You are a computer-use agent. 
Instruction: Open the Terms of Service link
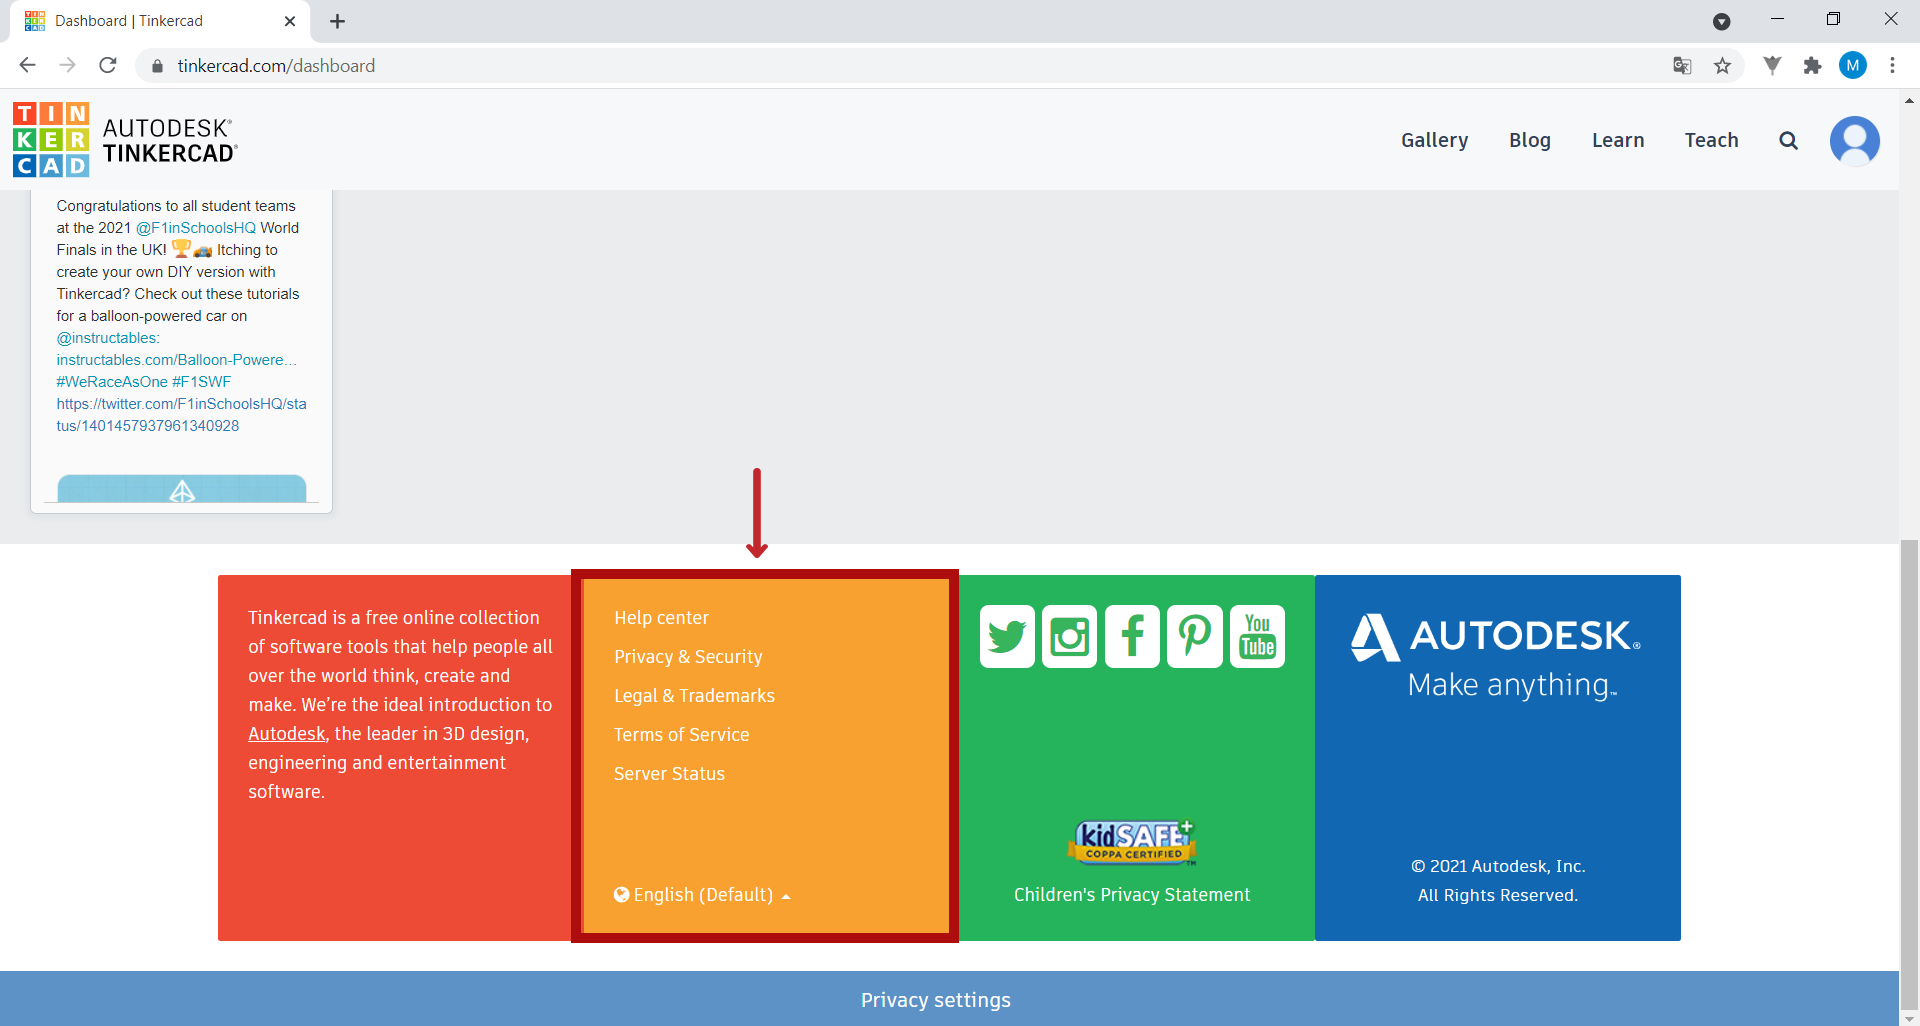681,735
